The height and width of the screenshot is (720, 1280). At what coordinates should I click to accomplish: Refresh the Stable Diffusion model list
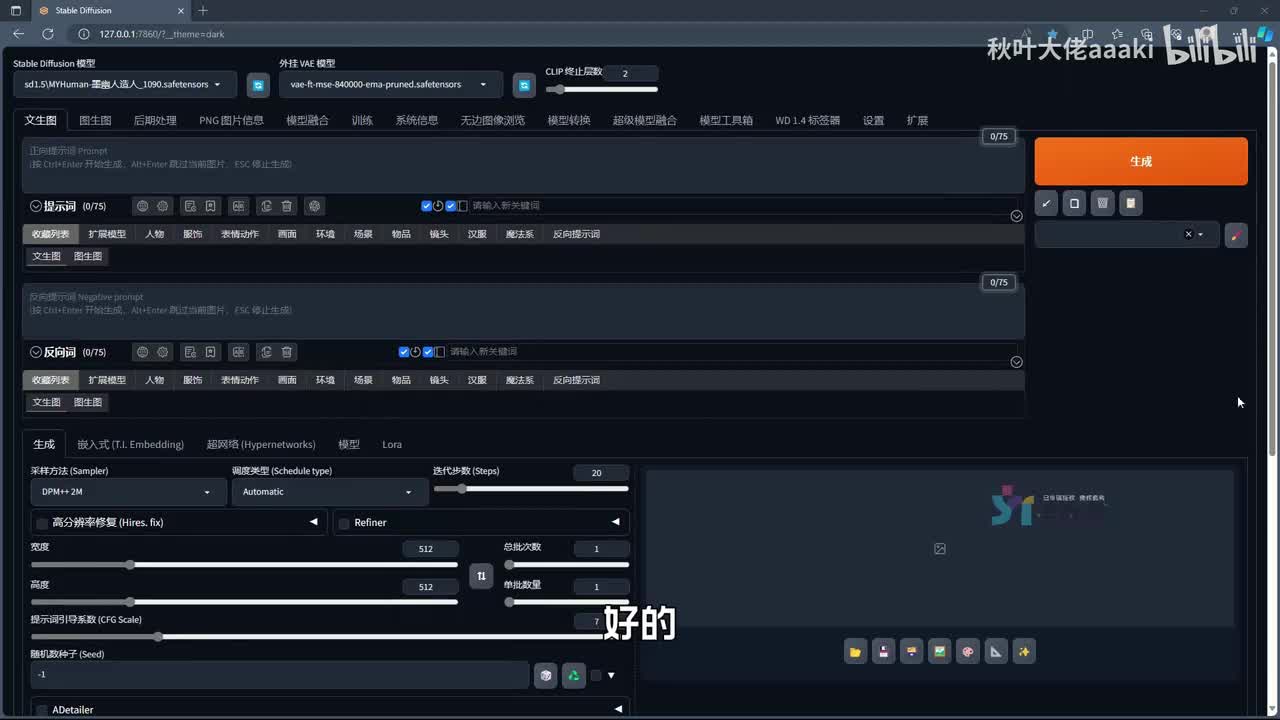(258, 85)
